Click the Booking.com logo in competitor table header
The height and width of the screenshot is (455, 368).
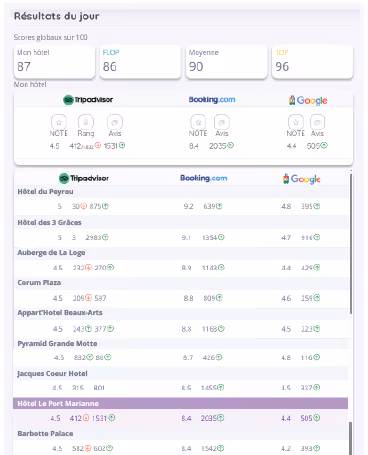tap(204, 178)
